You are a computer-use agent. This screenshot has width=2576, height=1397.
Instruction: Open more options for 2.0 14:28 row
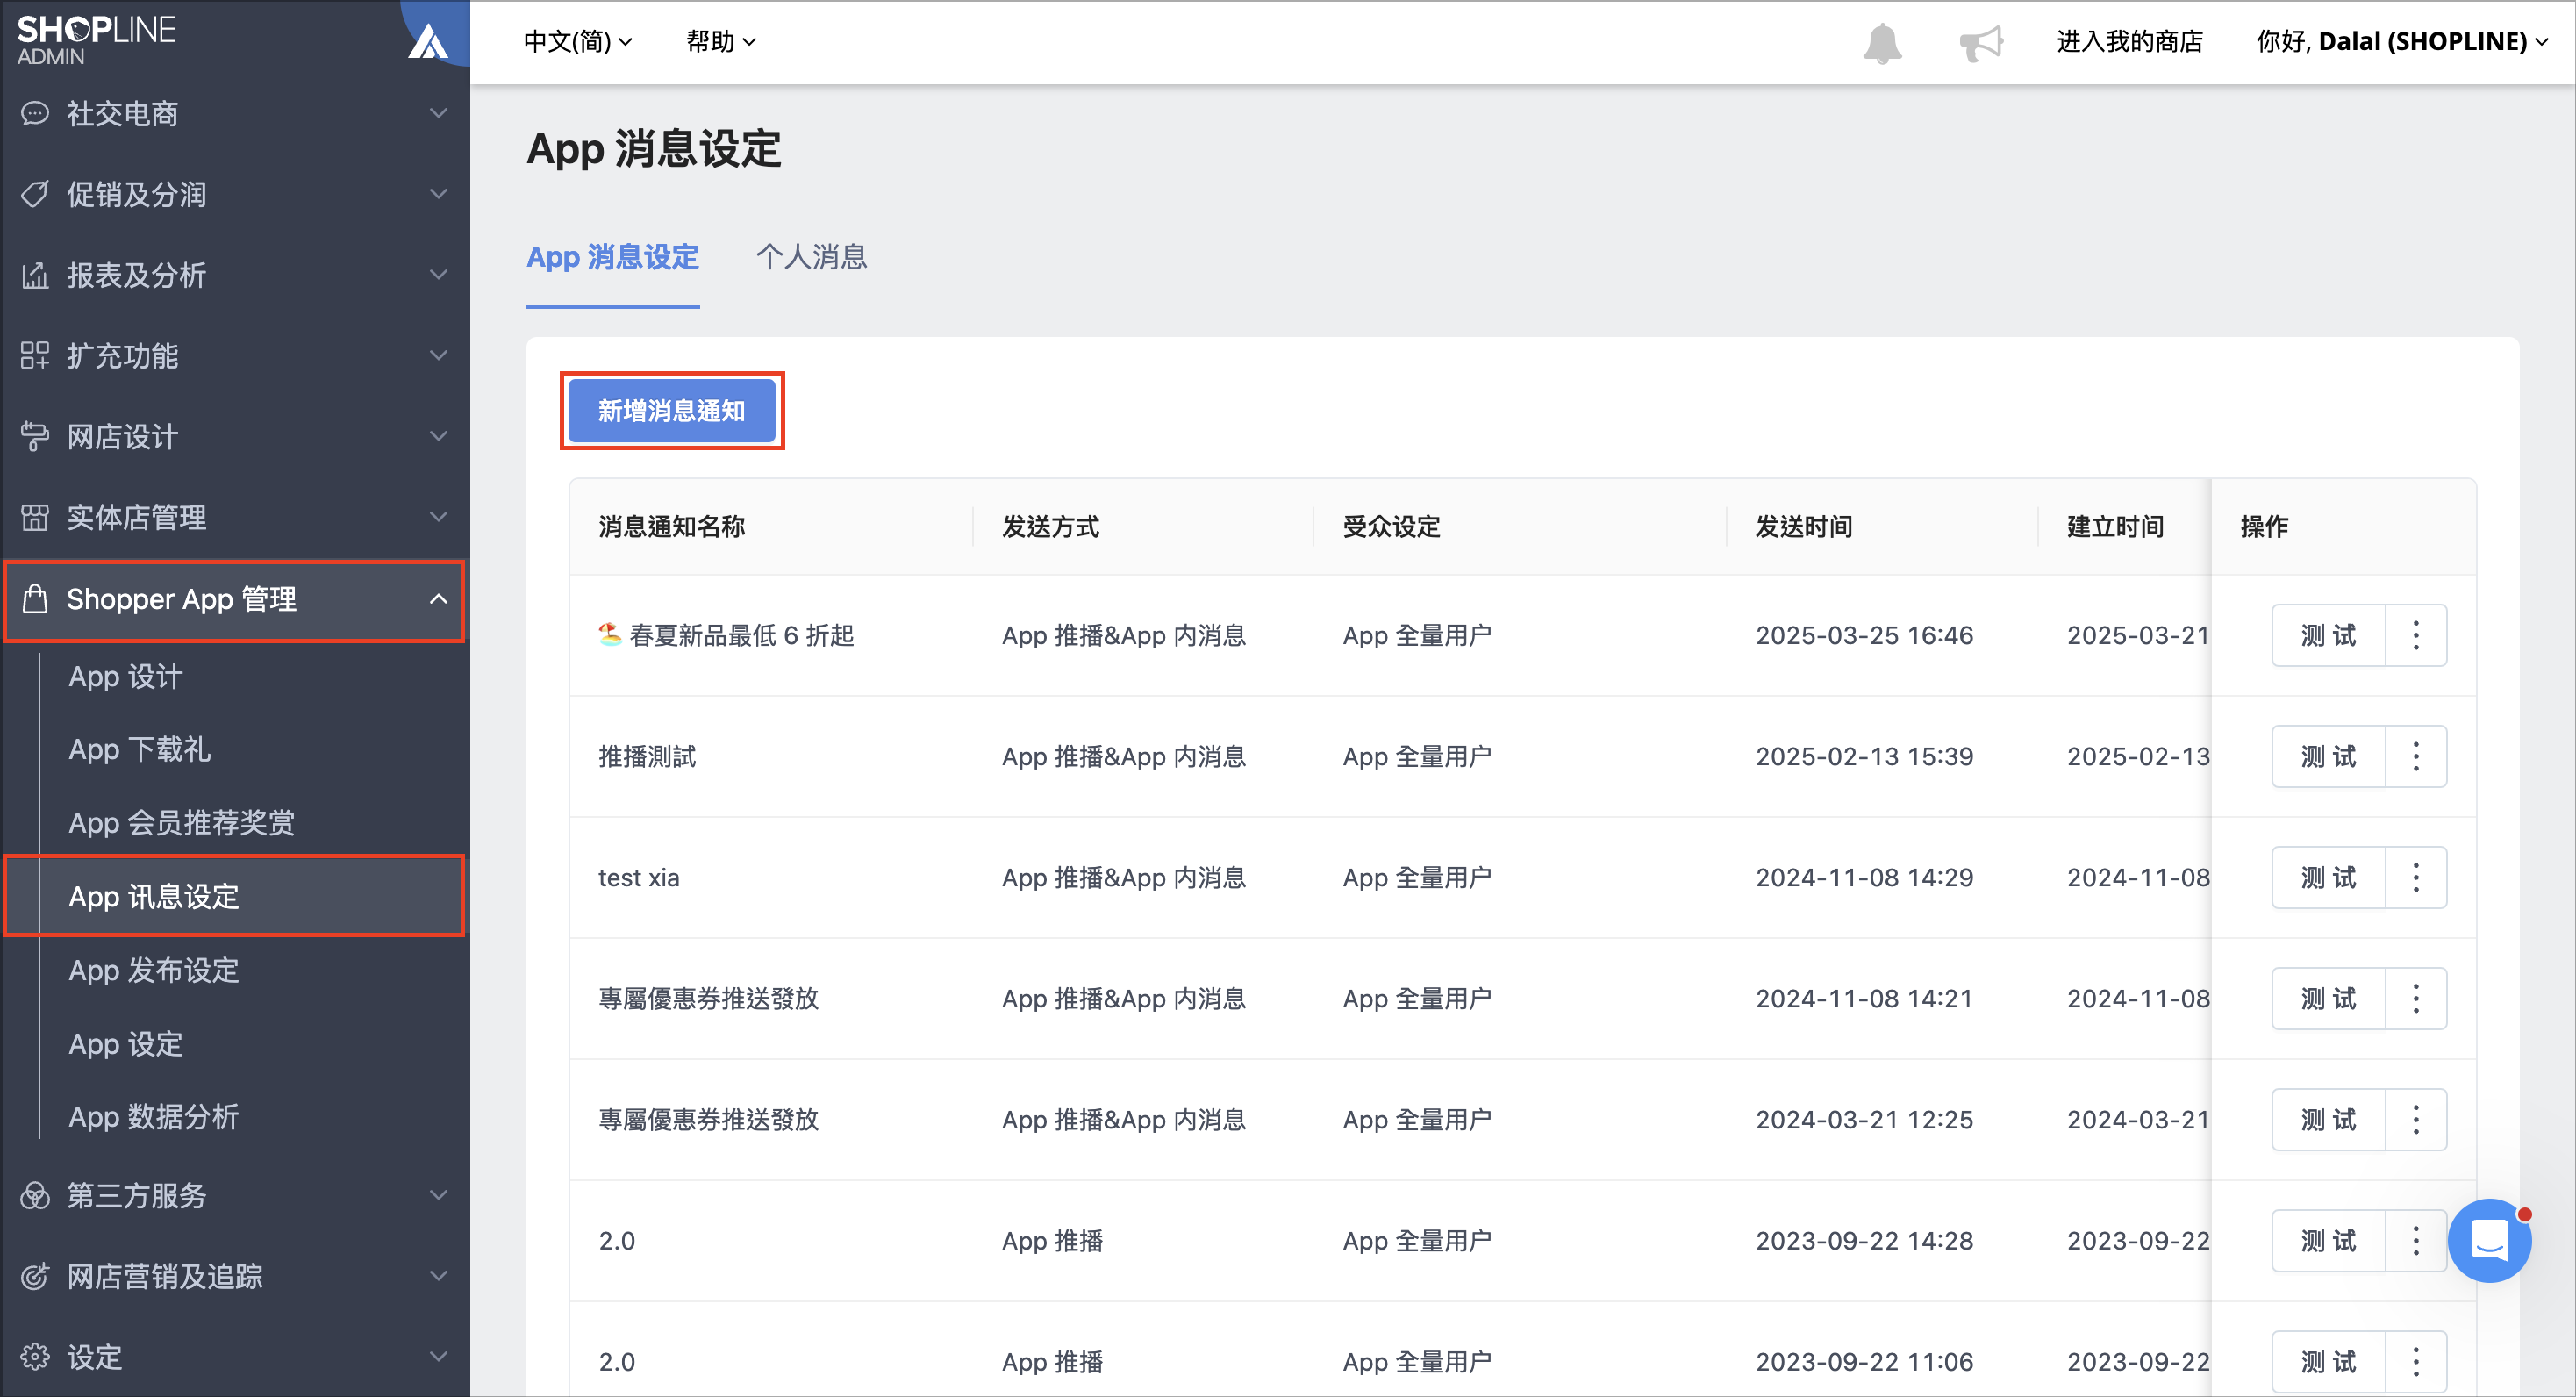2416,1241
